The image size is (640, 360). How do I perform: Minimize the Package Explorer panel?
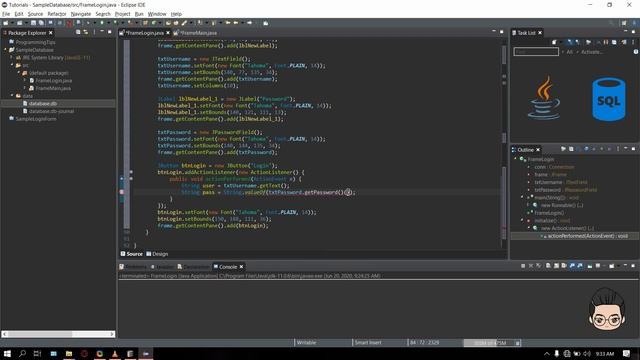(102, 32)
